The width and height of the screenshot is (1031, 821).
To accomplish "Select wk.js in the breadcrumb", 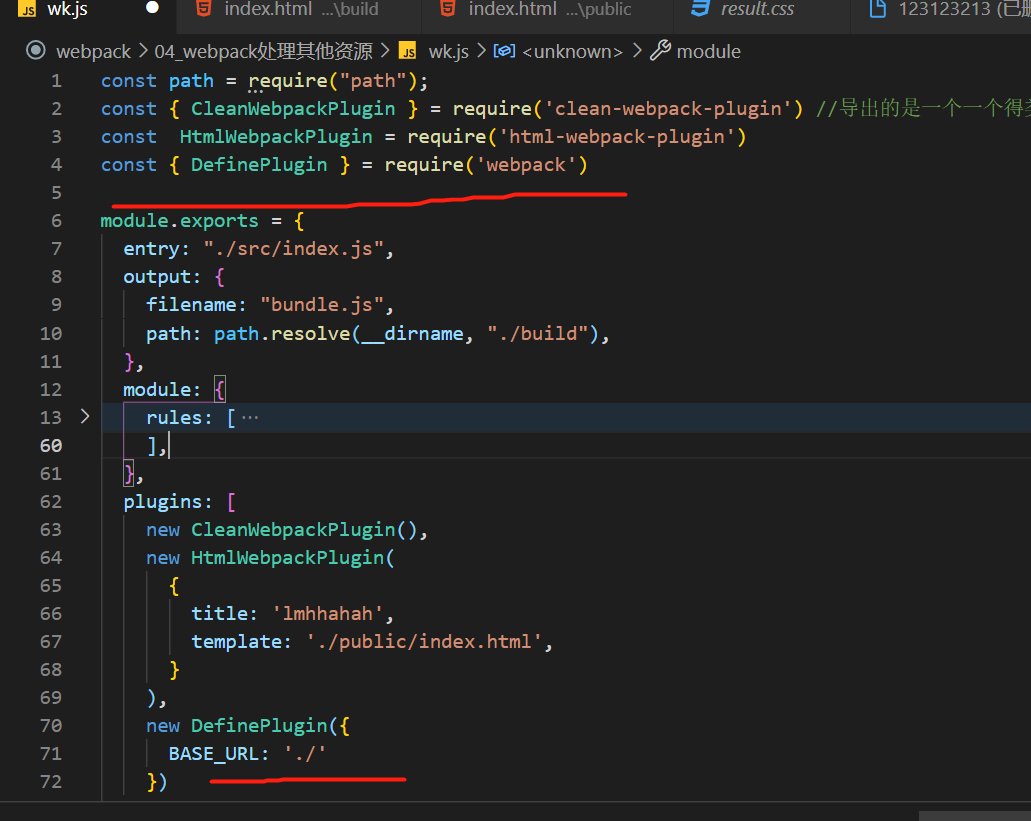I will (x=448, y=51).
